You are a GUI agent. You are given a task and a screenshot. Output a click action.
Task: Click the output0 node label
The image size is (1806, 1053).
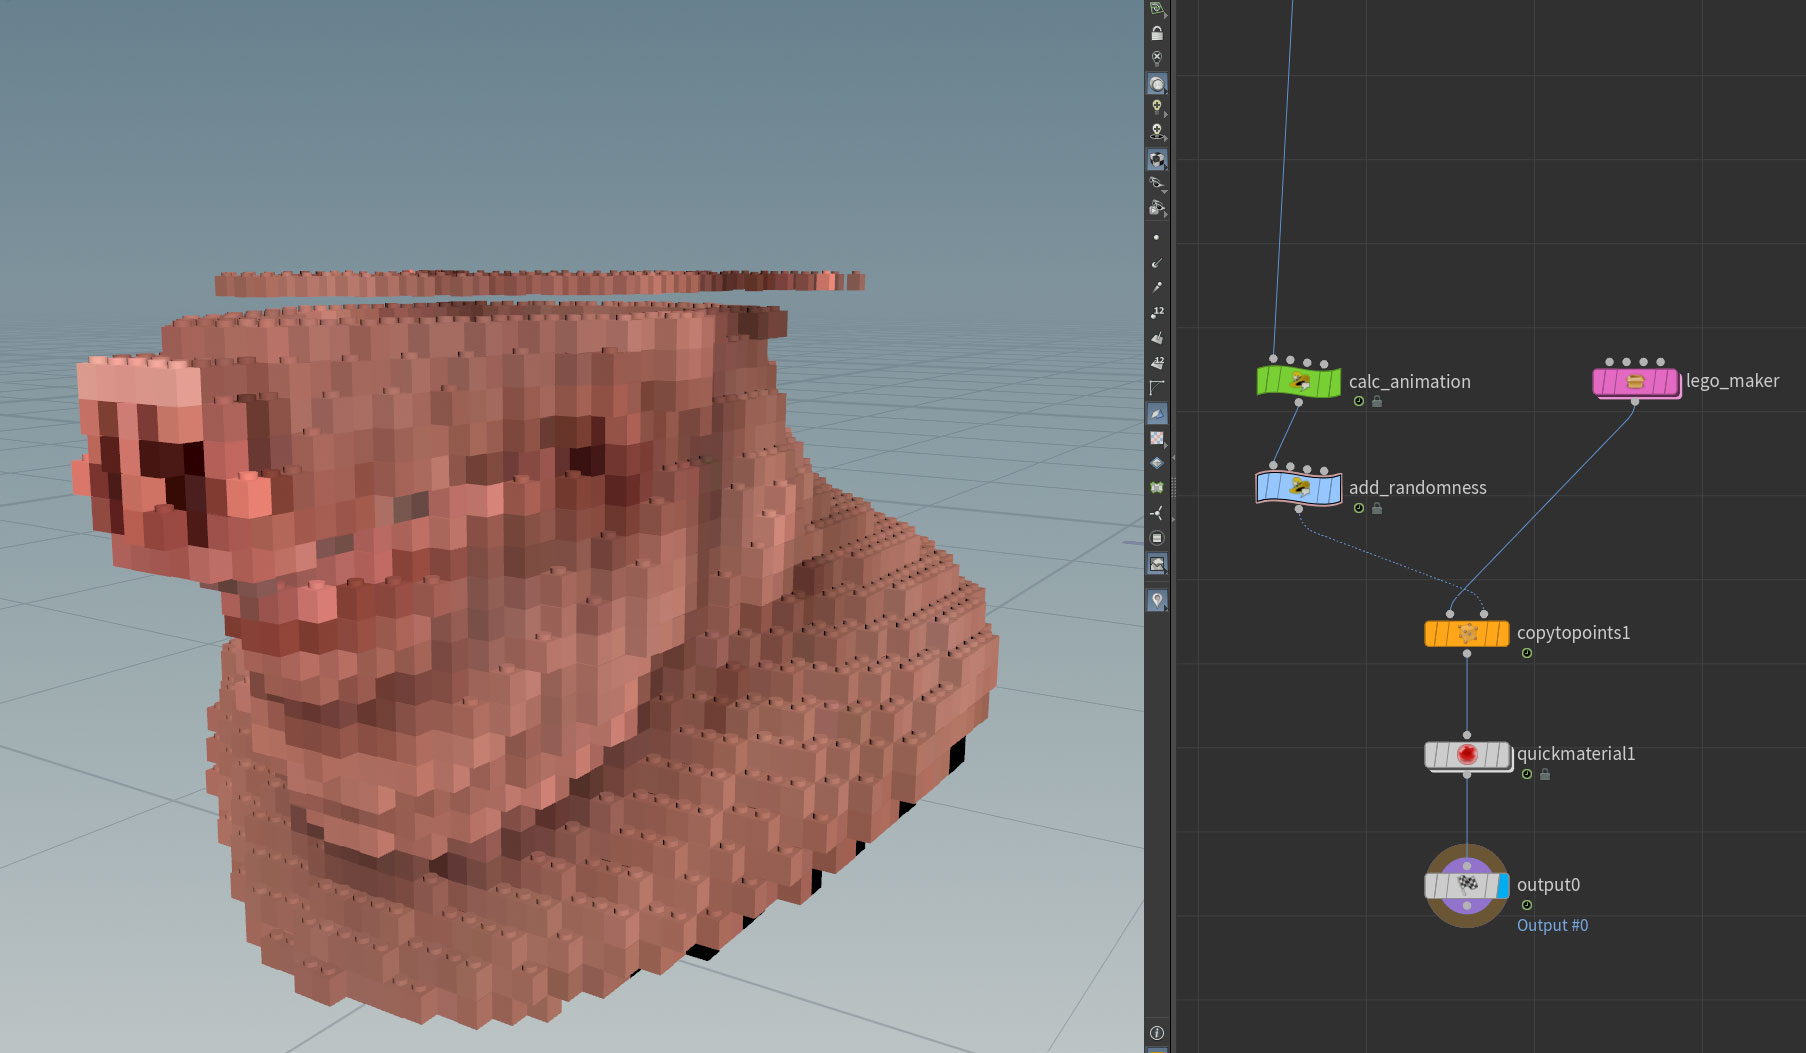[x=1548, y=884]
